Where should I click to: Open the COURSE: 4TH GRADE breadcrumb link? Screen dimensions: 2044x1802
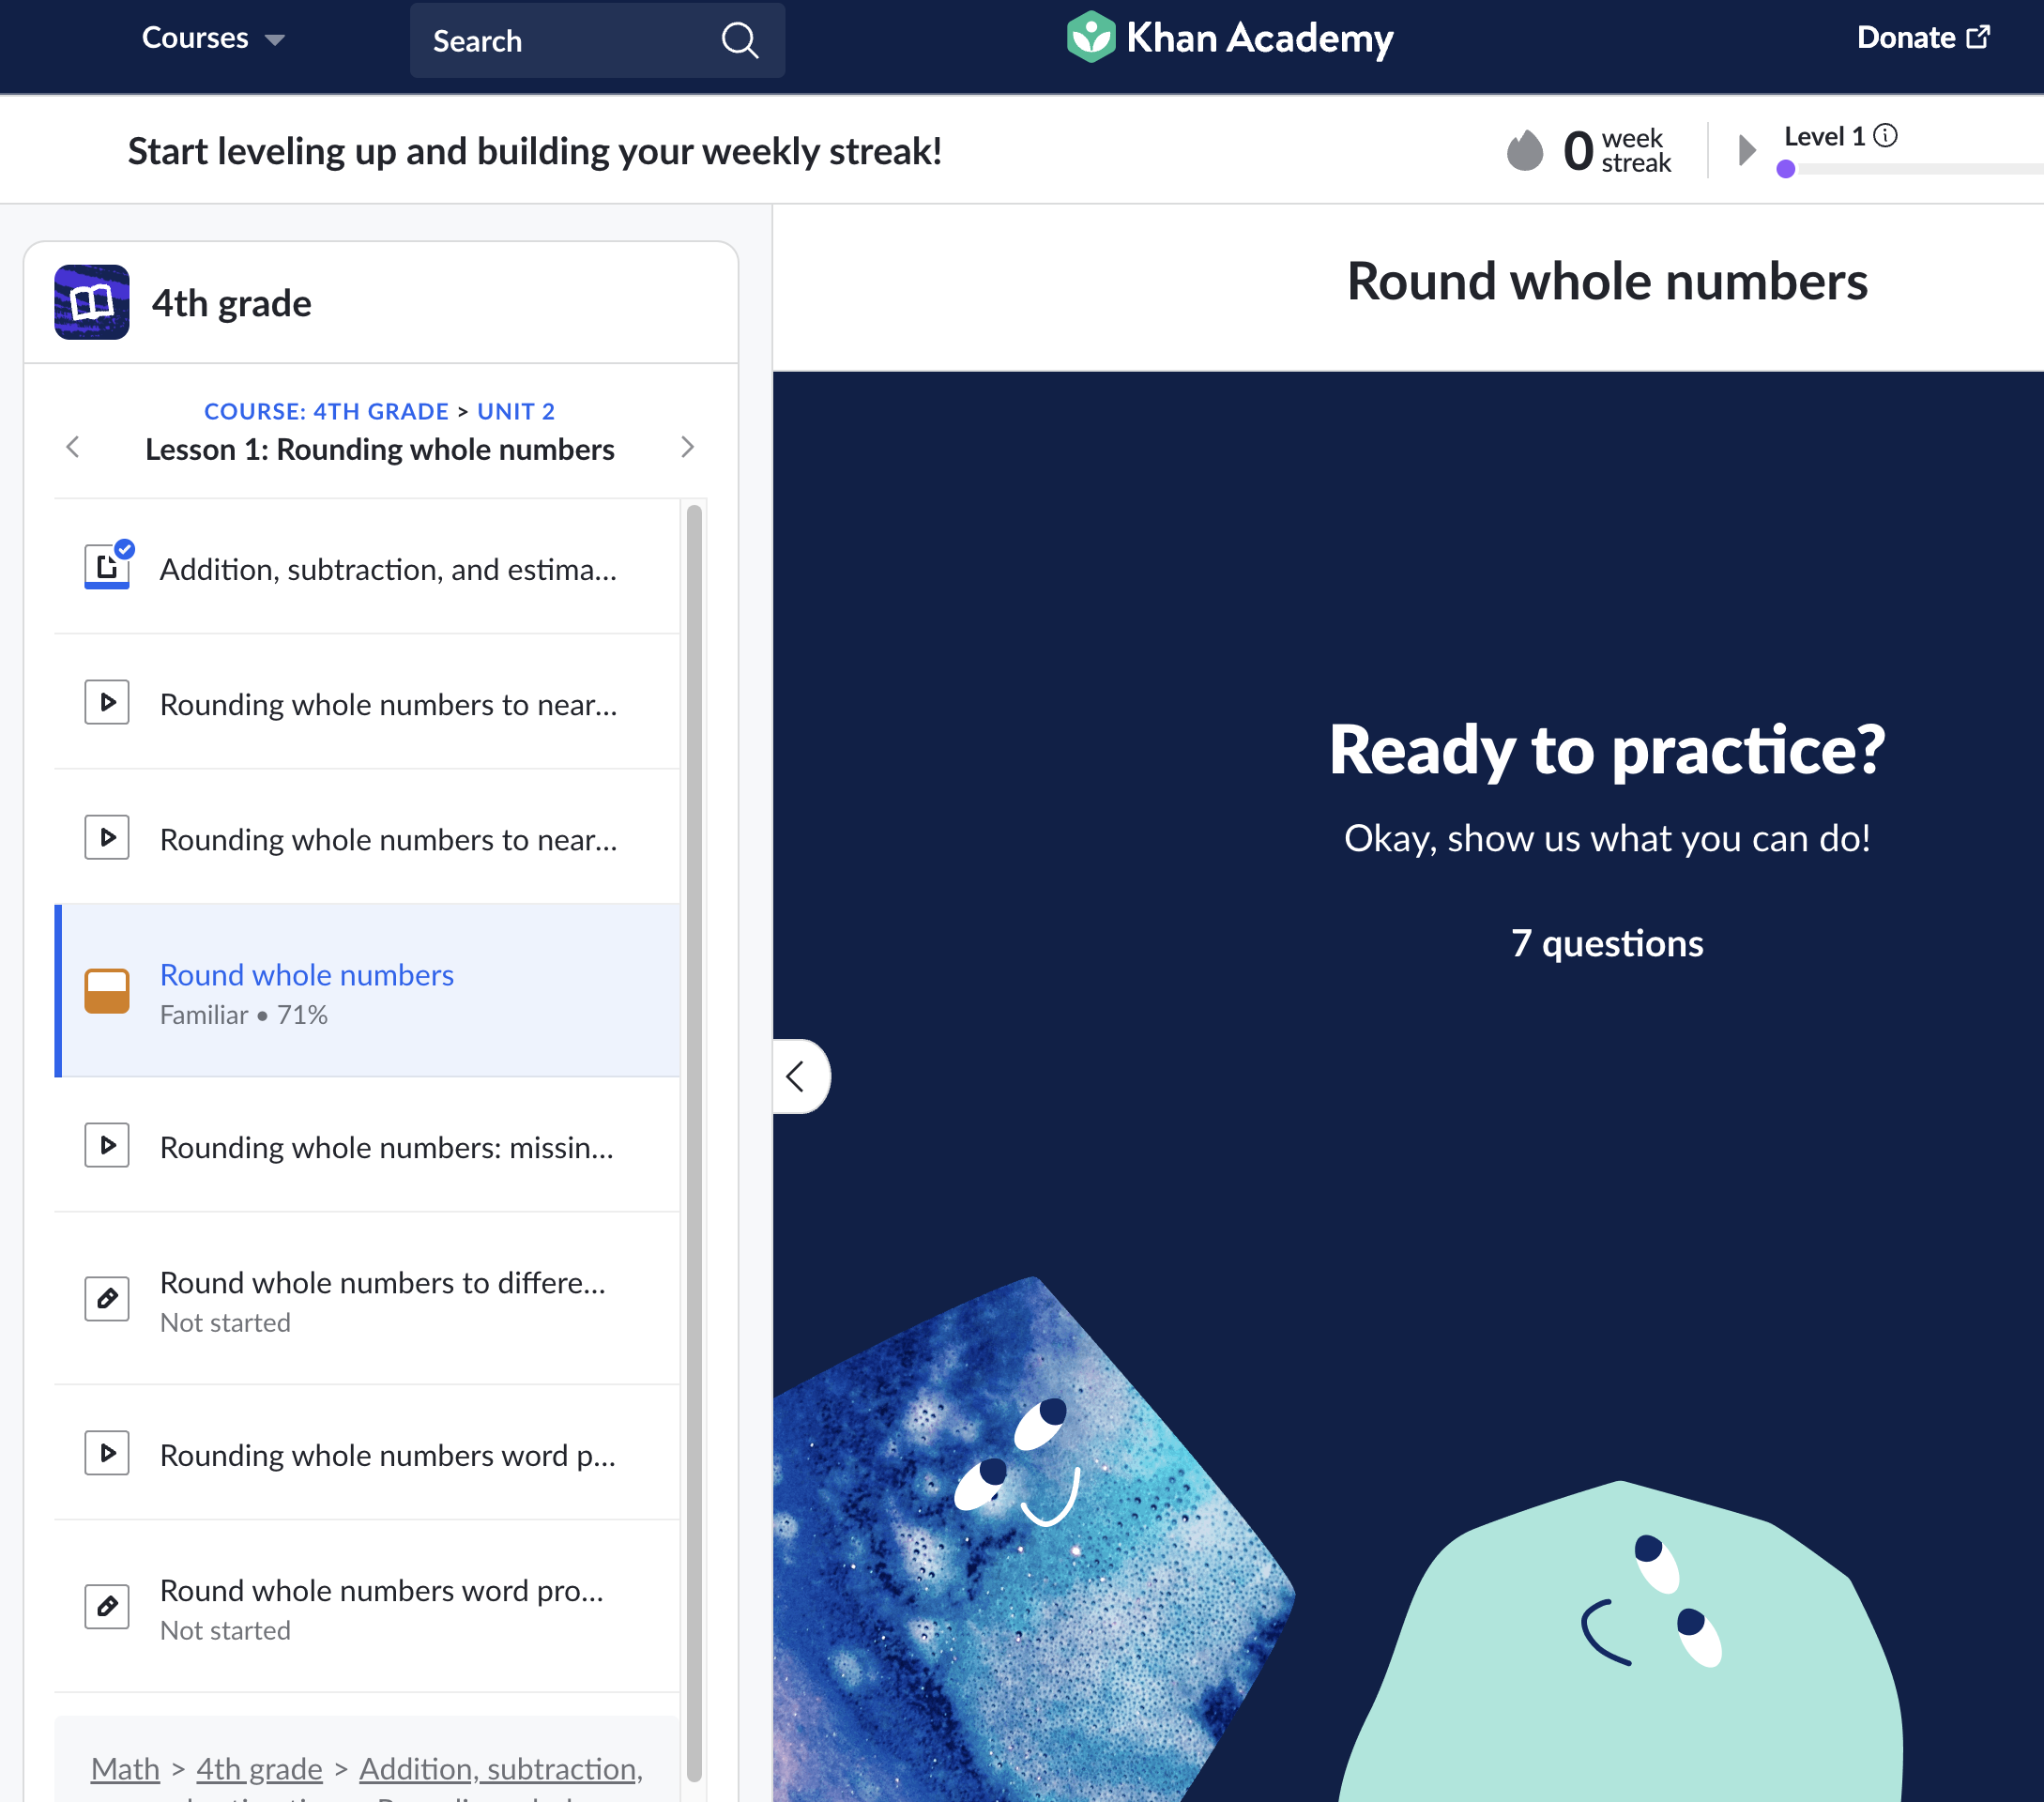pyautogui.click(x=326, y=411)
